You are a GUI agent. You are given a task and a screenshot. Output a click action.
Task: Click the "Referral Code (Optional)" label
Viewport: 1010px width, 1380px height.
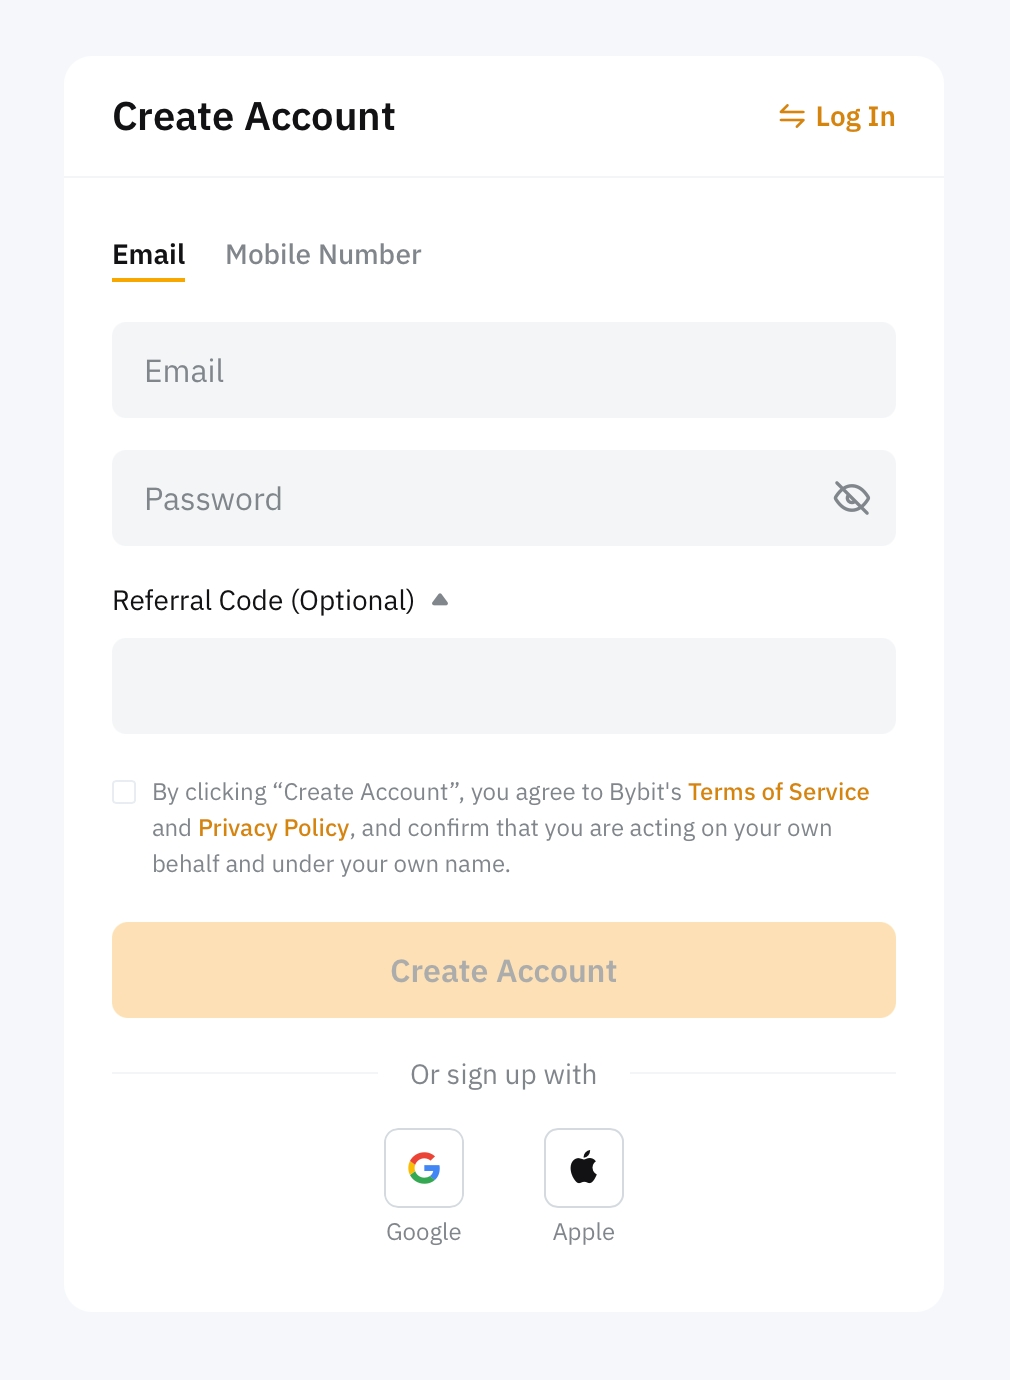pos(263,601)
